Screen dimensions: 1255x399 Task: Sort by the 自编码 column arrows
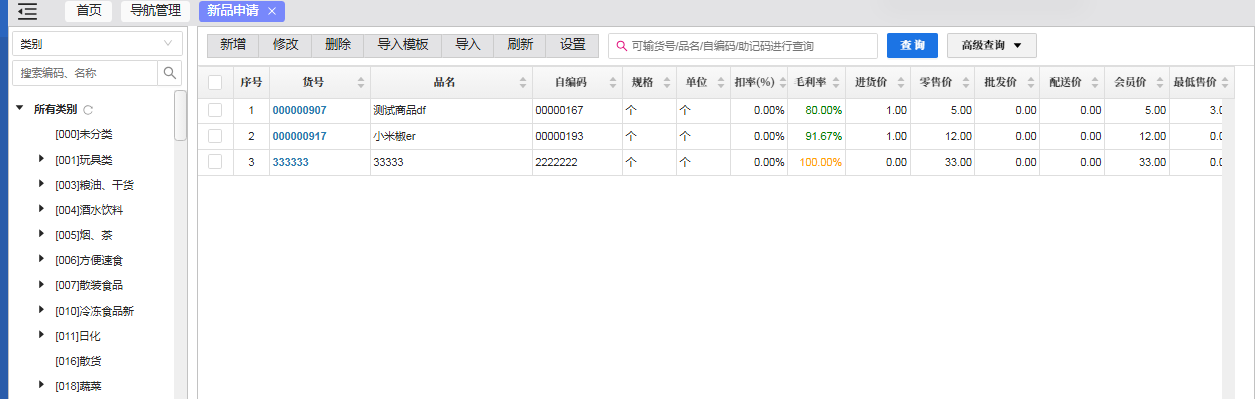pos(614,83)
